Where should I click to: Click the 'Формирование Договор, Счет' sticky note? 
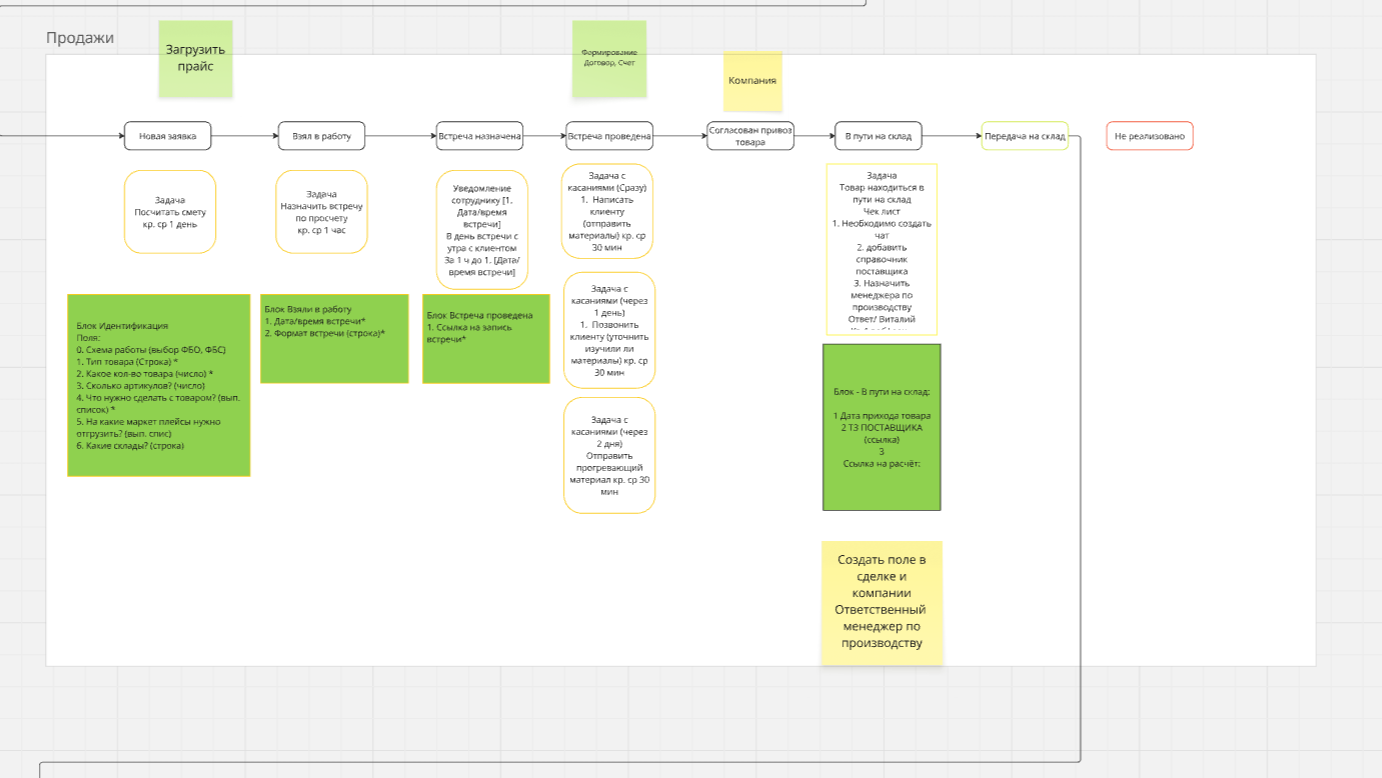[x=609, y=59]
